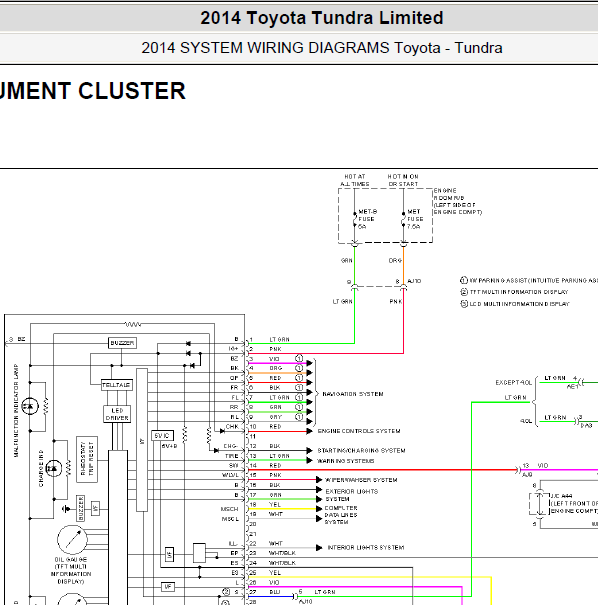This screenshot has height=605, width=598.
Task: Click the Rheostat/Trip Reset box
Action: click(x=87, y=459)
